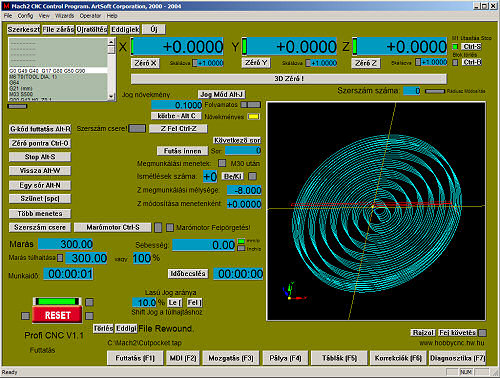This screenshot has height=378, width=500.
Task: Click the Be/Ki toggle button
Action: tap(233, 176)
